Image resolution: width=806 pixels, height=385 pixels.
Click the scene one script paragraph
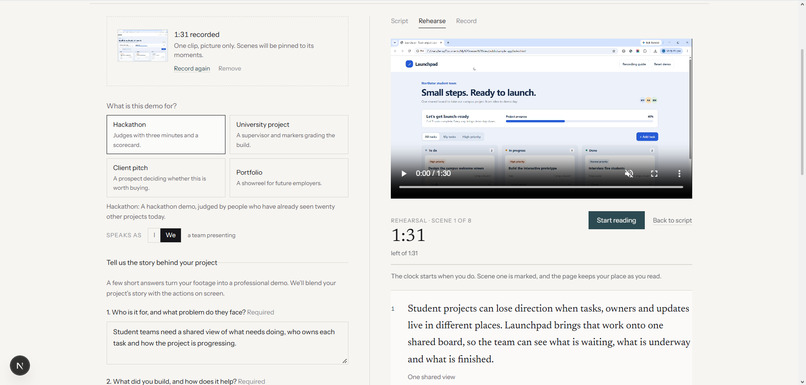coord(548,334)
